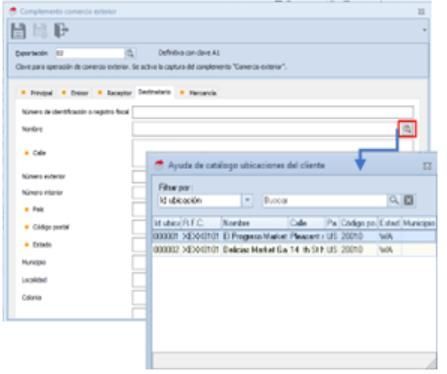447x374 pixels.
Task: Click the resize grip of catalog dialog
Action: [432, 363]
